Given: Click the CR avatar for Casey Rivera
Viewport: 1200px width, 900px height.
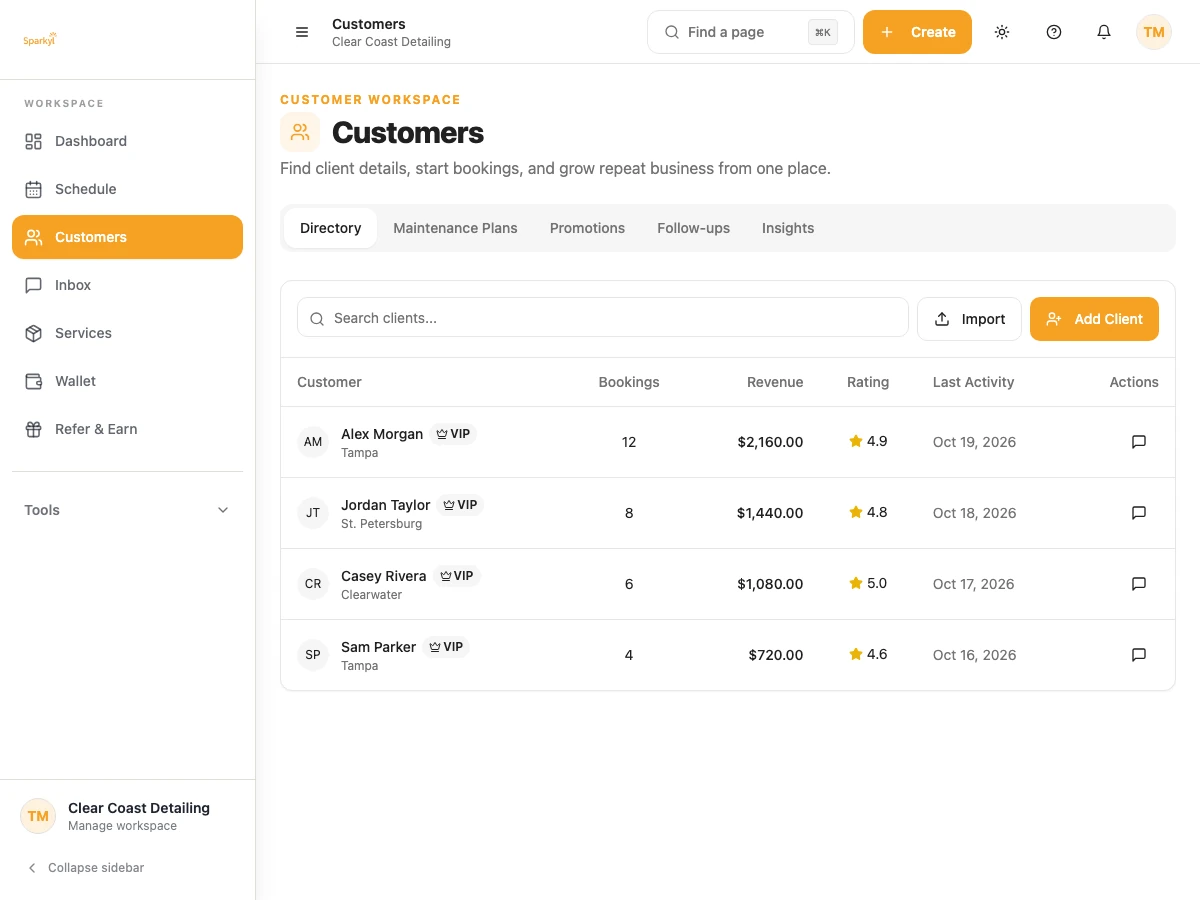Looking at the screenshot, I should pyautogui.click(x=313, y=584).
